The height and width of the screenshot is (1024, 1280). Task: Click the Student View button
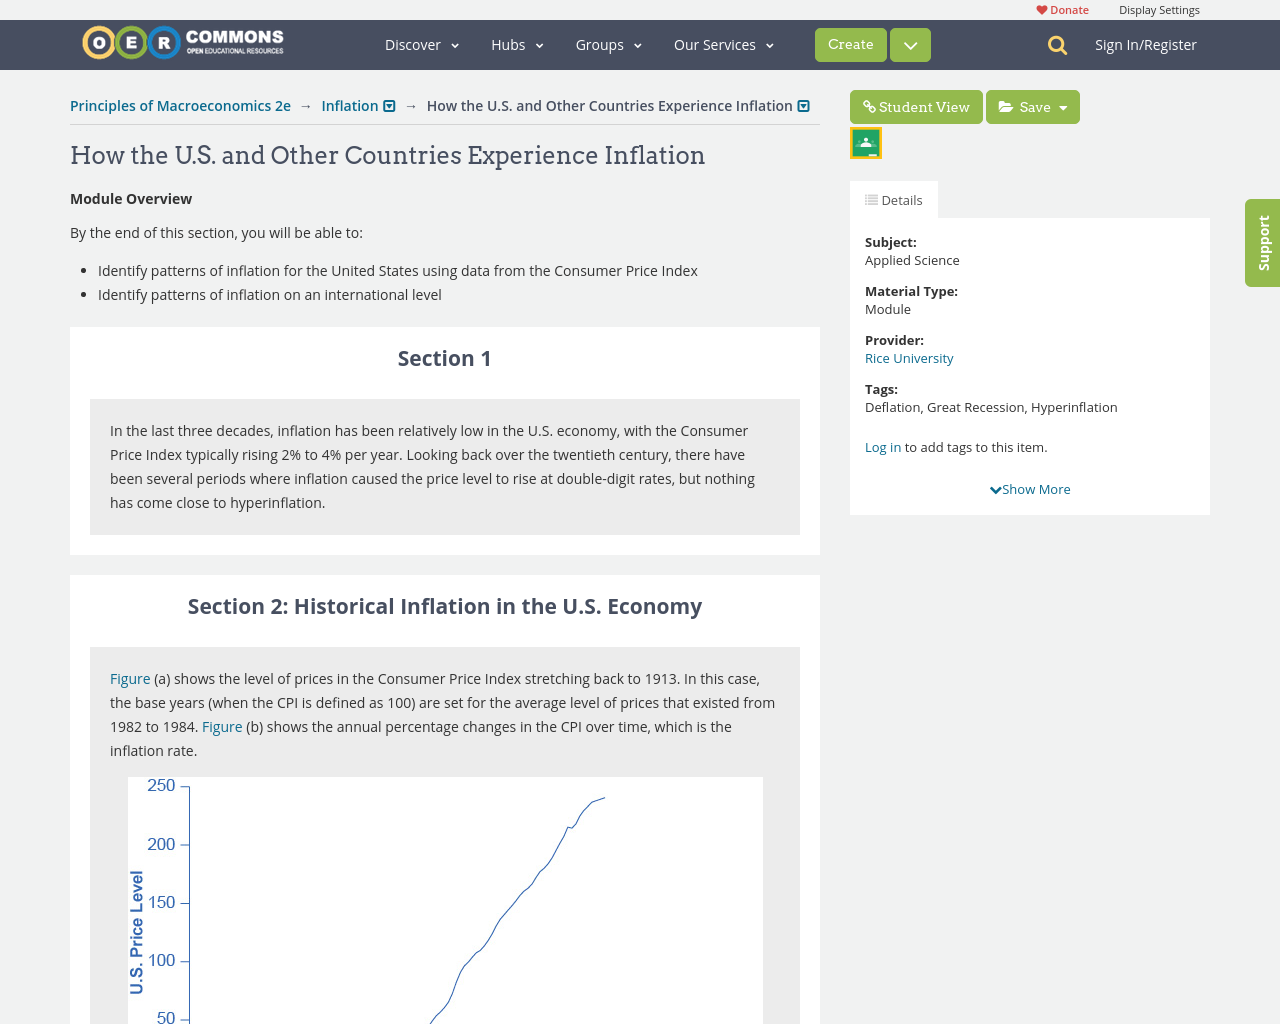pyautogui.click(x=916, y=107)
